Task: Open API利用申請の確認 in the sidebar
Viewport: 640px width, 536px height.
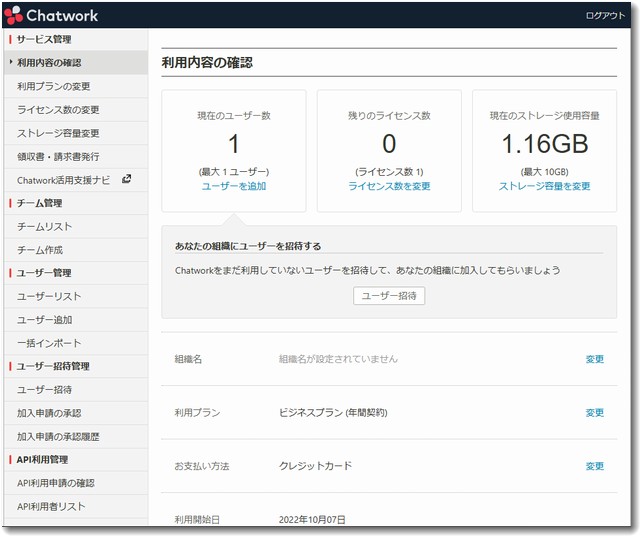Action: coord(76,483)
